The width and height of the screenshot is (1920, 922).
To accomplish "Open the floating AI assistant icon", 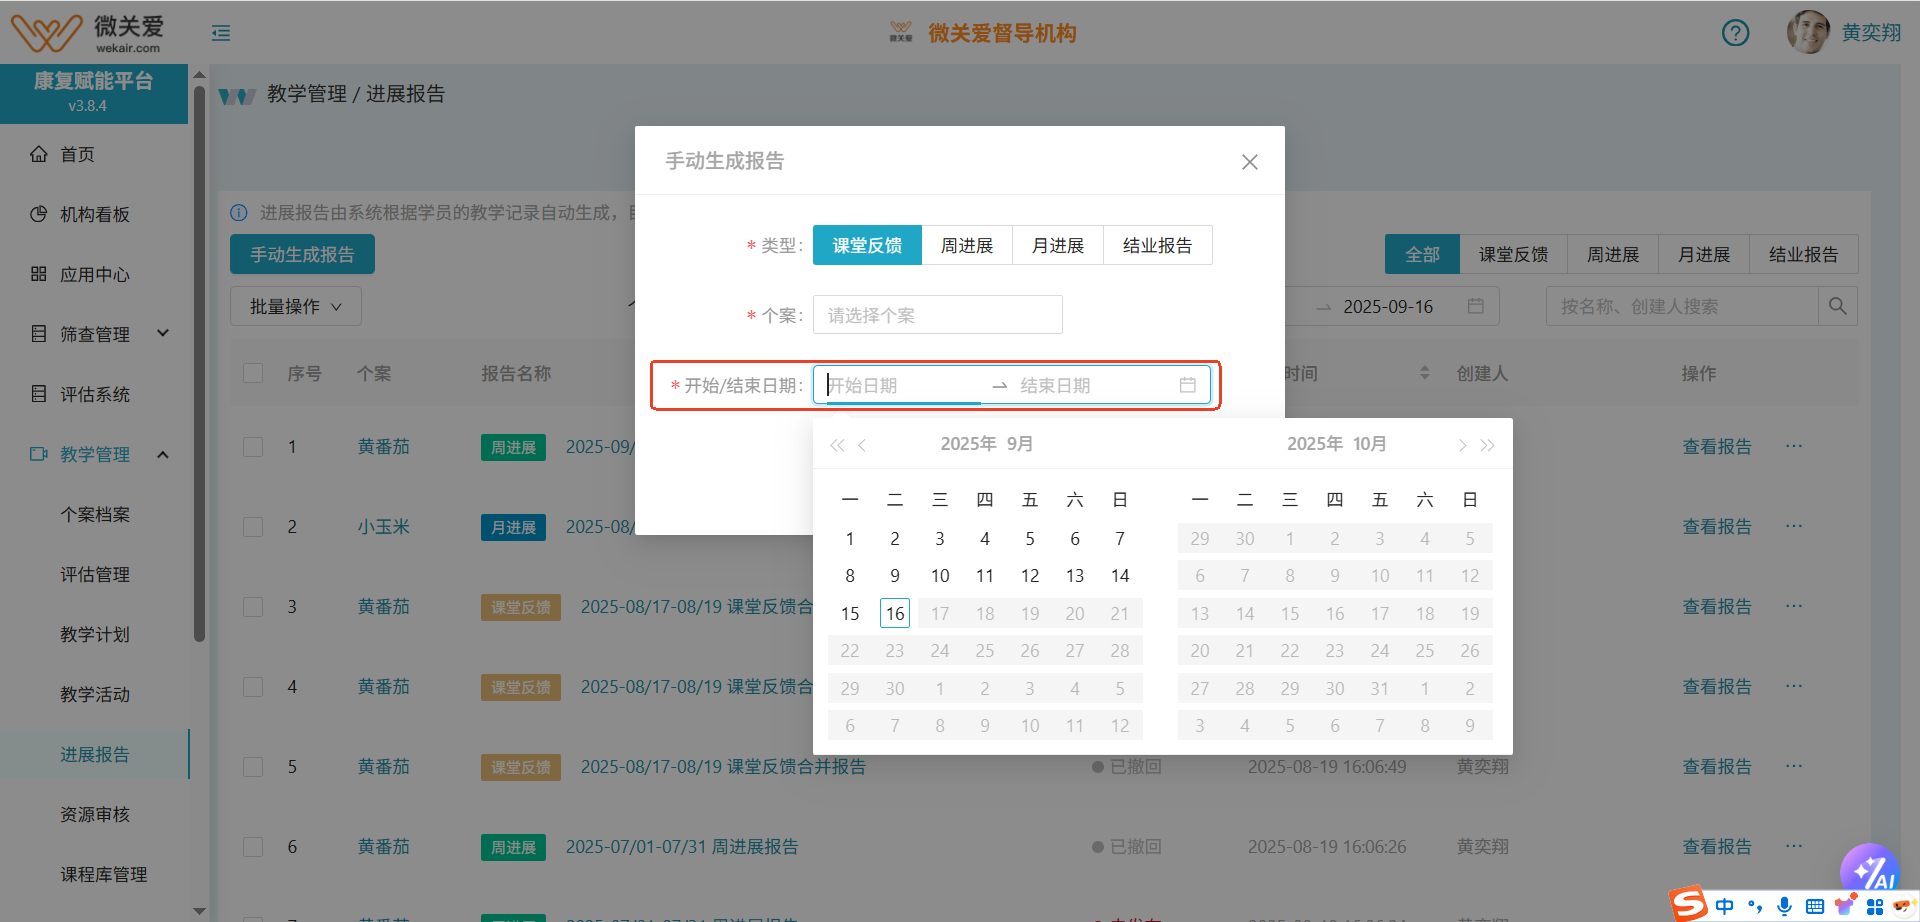I will [1868, 870].
